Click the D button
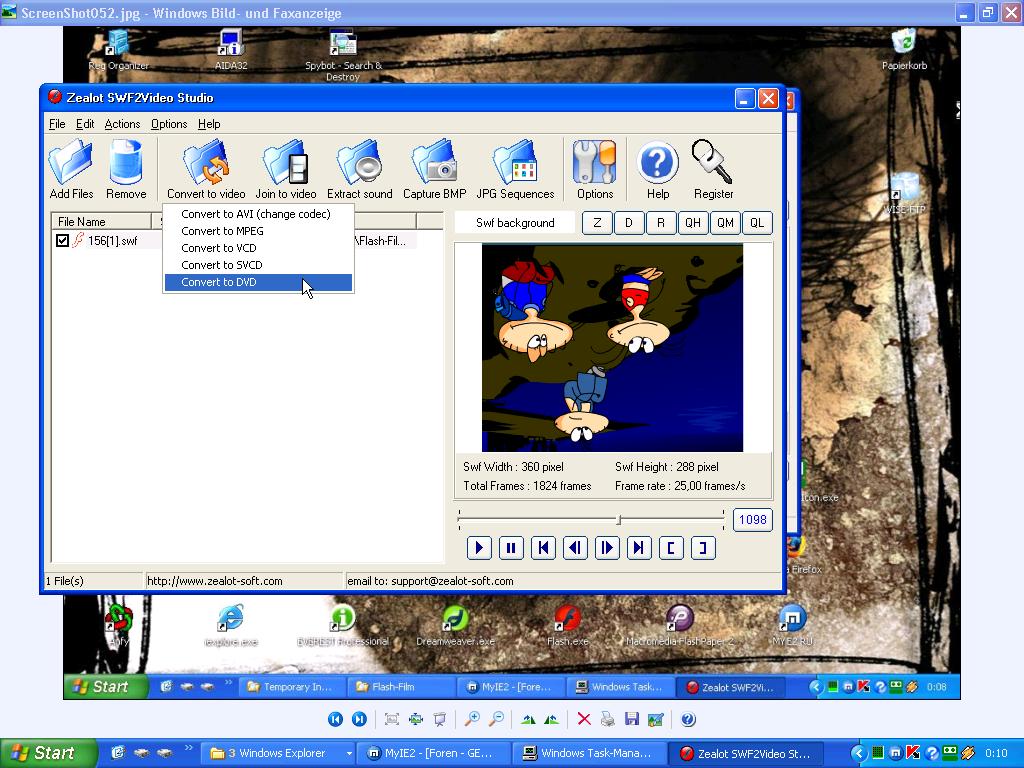Viewport: 1024px width, 768px height. pyautogui.click(x=628, y=223)
